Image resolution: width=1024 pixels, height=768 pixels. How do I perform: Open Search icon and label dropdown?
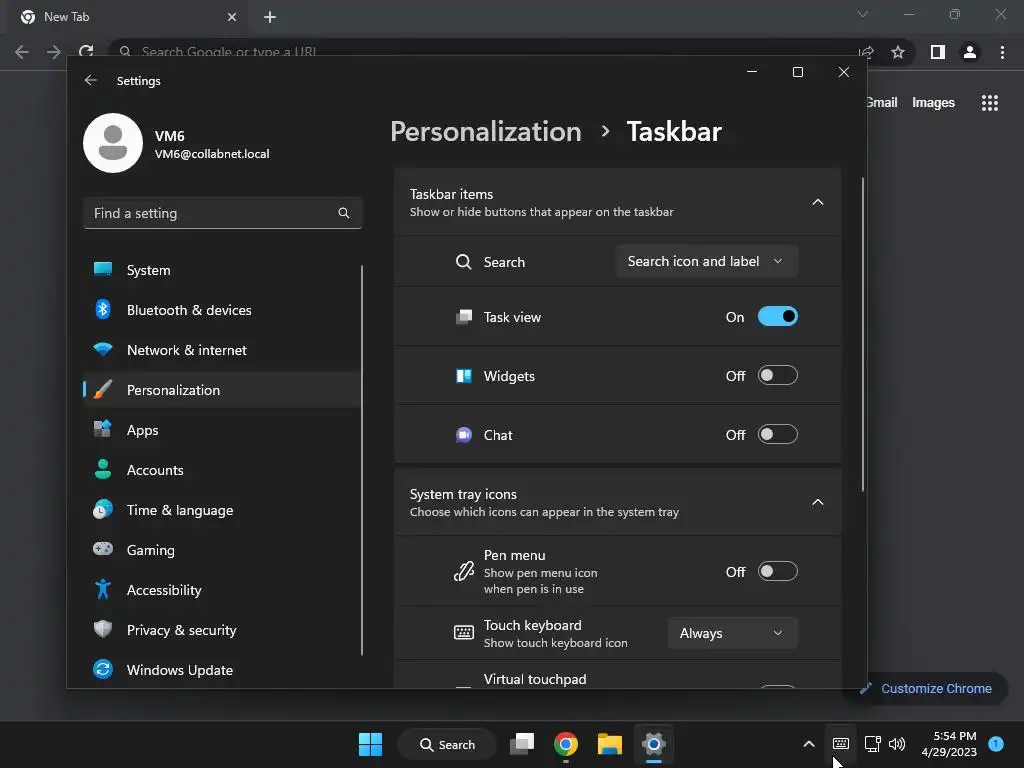tap(706, 261)
